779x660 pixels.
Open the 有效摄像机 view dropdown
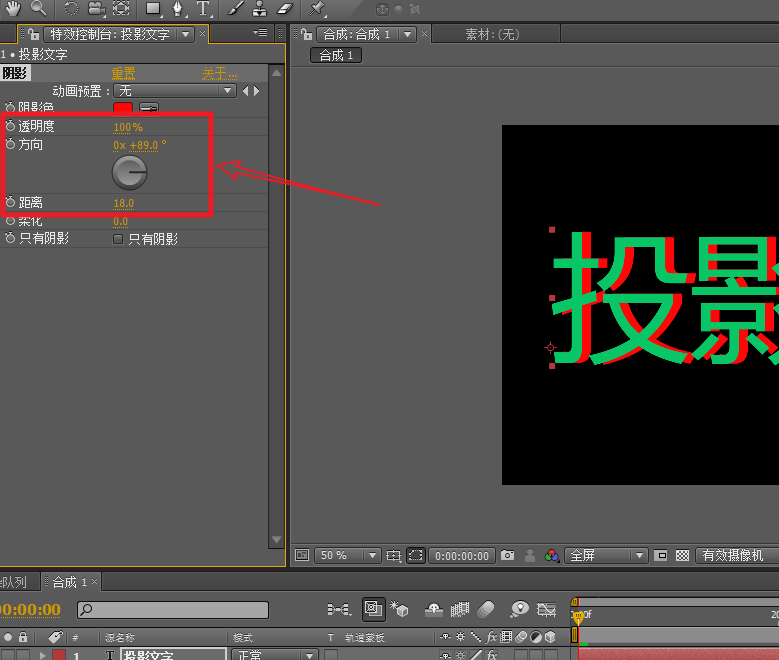pyautogui.click(x=737, y=555)
